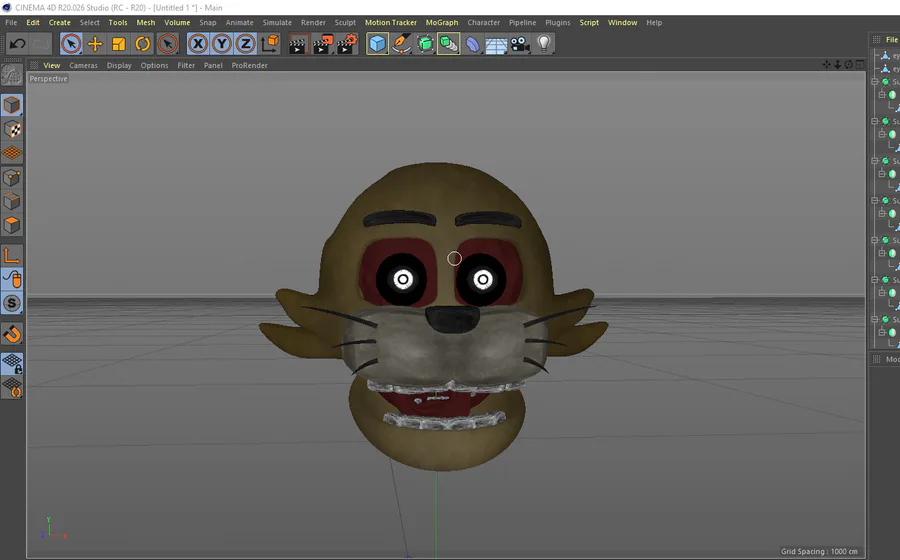Select the Live Selection tool
The height and width of the screenshot is (560, 900).
coord(71,44)
